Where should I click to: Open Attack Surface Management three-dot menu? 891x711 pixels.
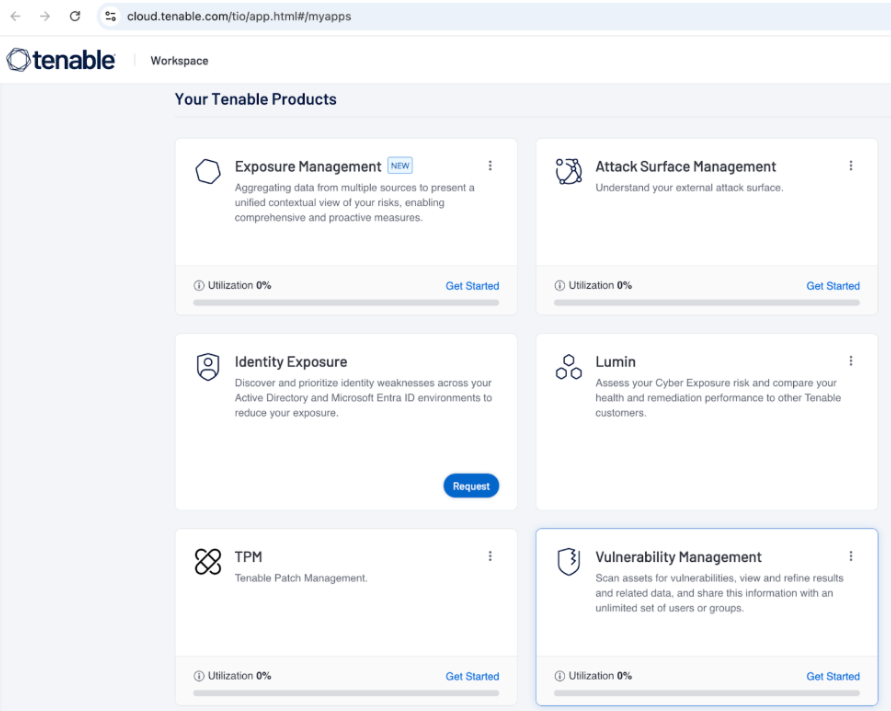[x=851, y=166]
